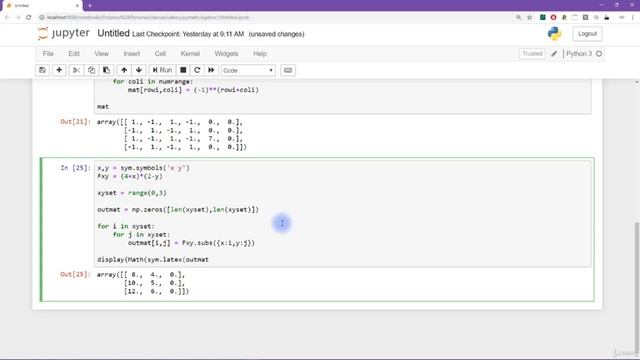Click the outmat[i,j] = Fxy.subs line
Screen dimensions: 640x360
191,243
